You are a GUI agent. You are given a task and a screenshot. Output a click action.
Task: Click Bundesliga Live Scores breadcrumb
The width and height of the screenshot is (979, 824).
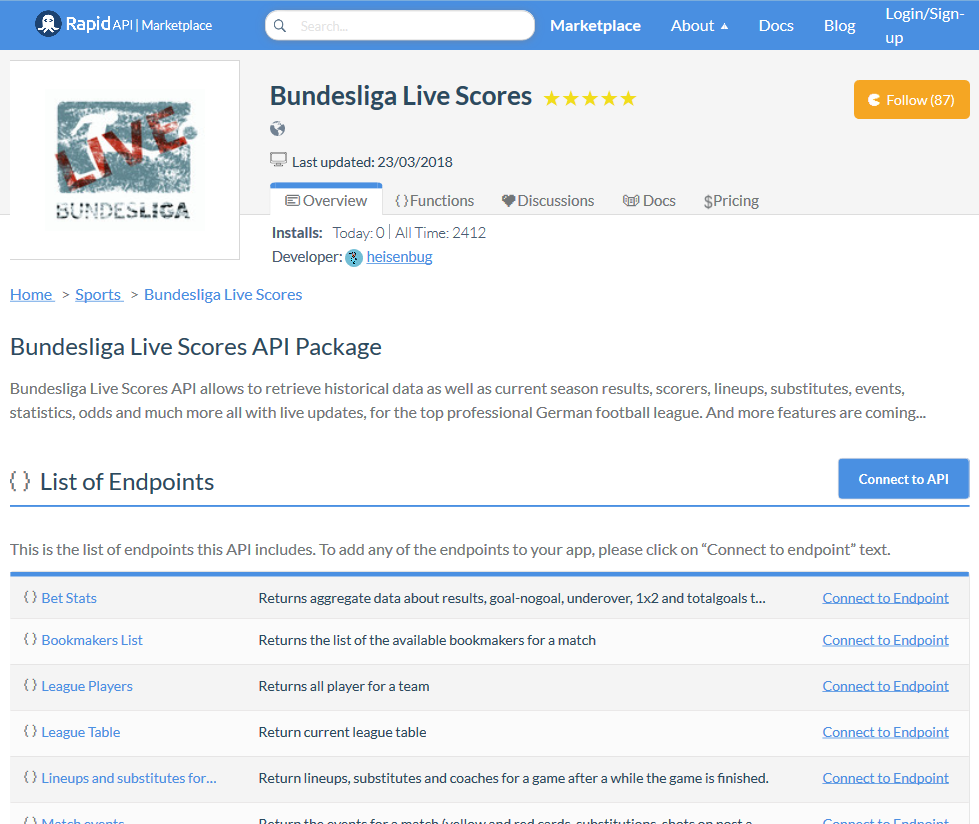pos(223,294)
